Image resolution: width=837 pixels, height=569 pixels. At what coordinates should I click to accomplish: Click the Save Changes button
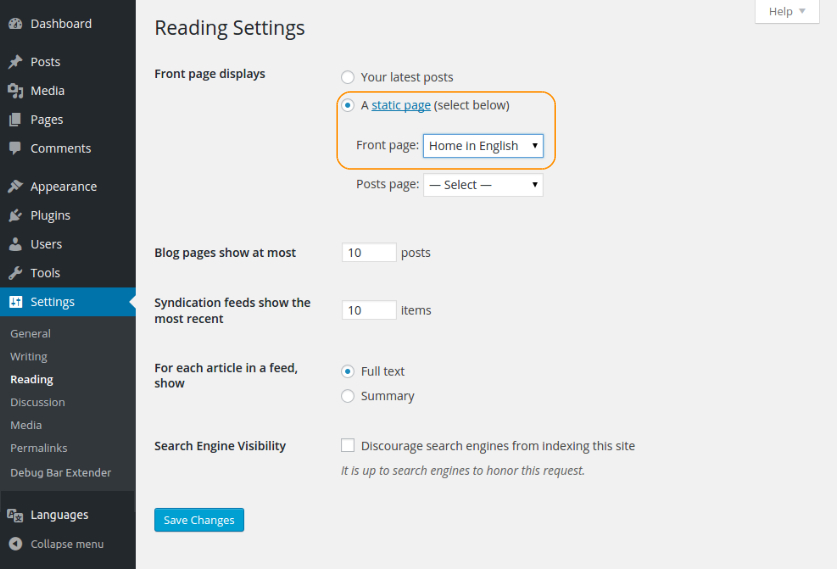click(x=199, y=520)
